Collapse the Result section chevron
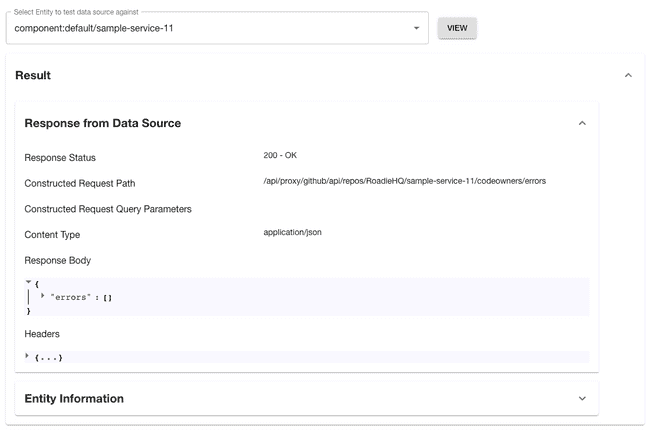The image size is (650, 438). 628,75
